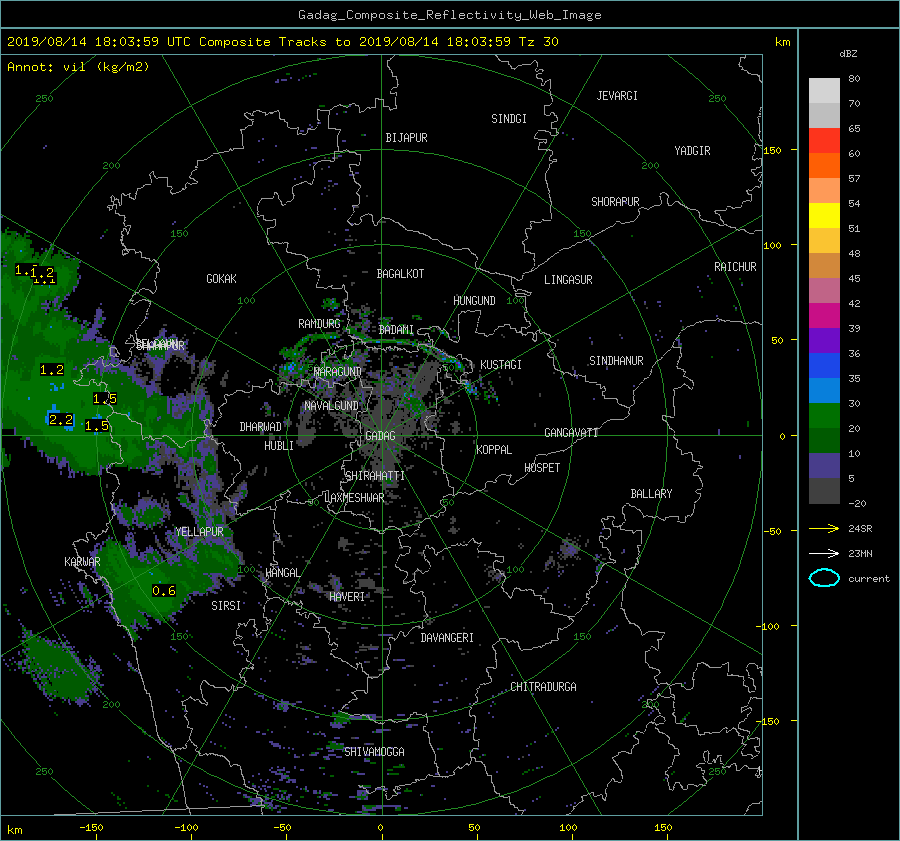Click the HUBLI city label

point(278,445)
